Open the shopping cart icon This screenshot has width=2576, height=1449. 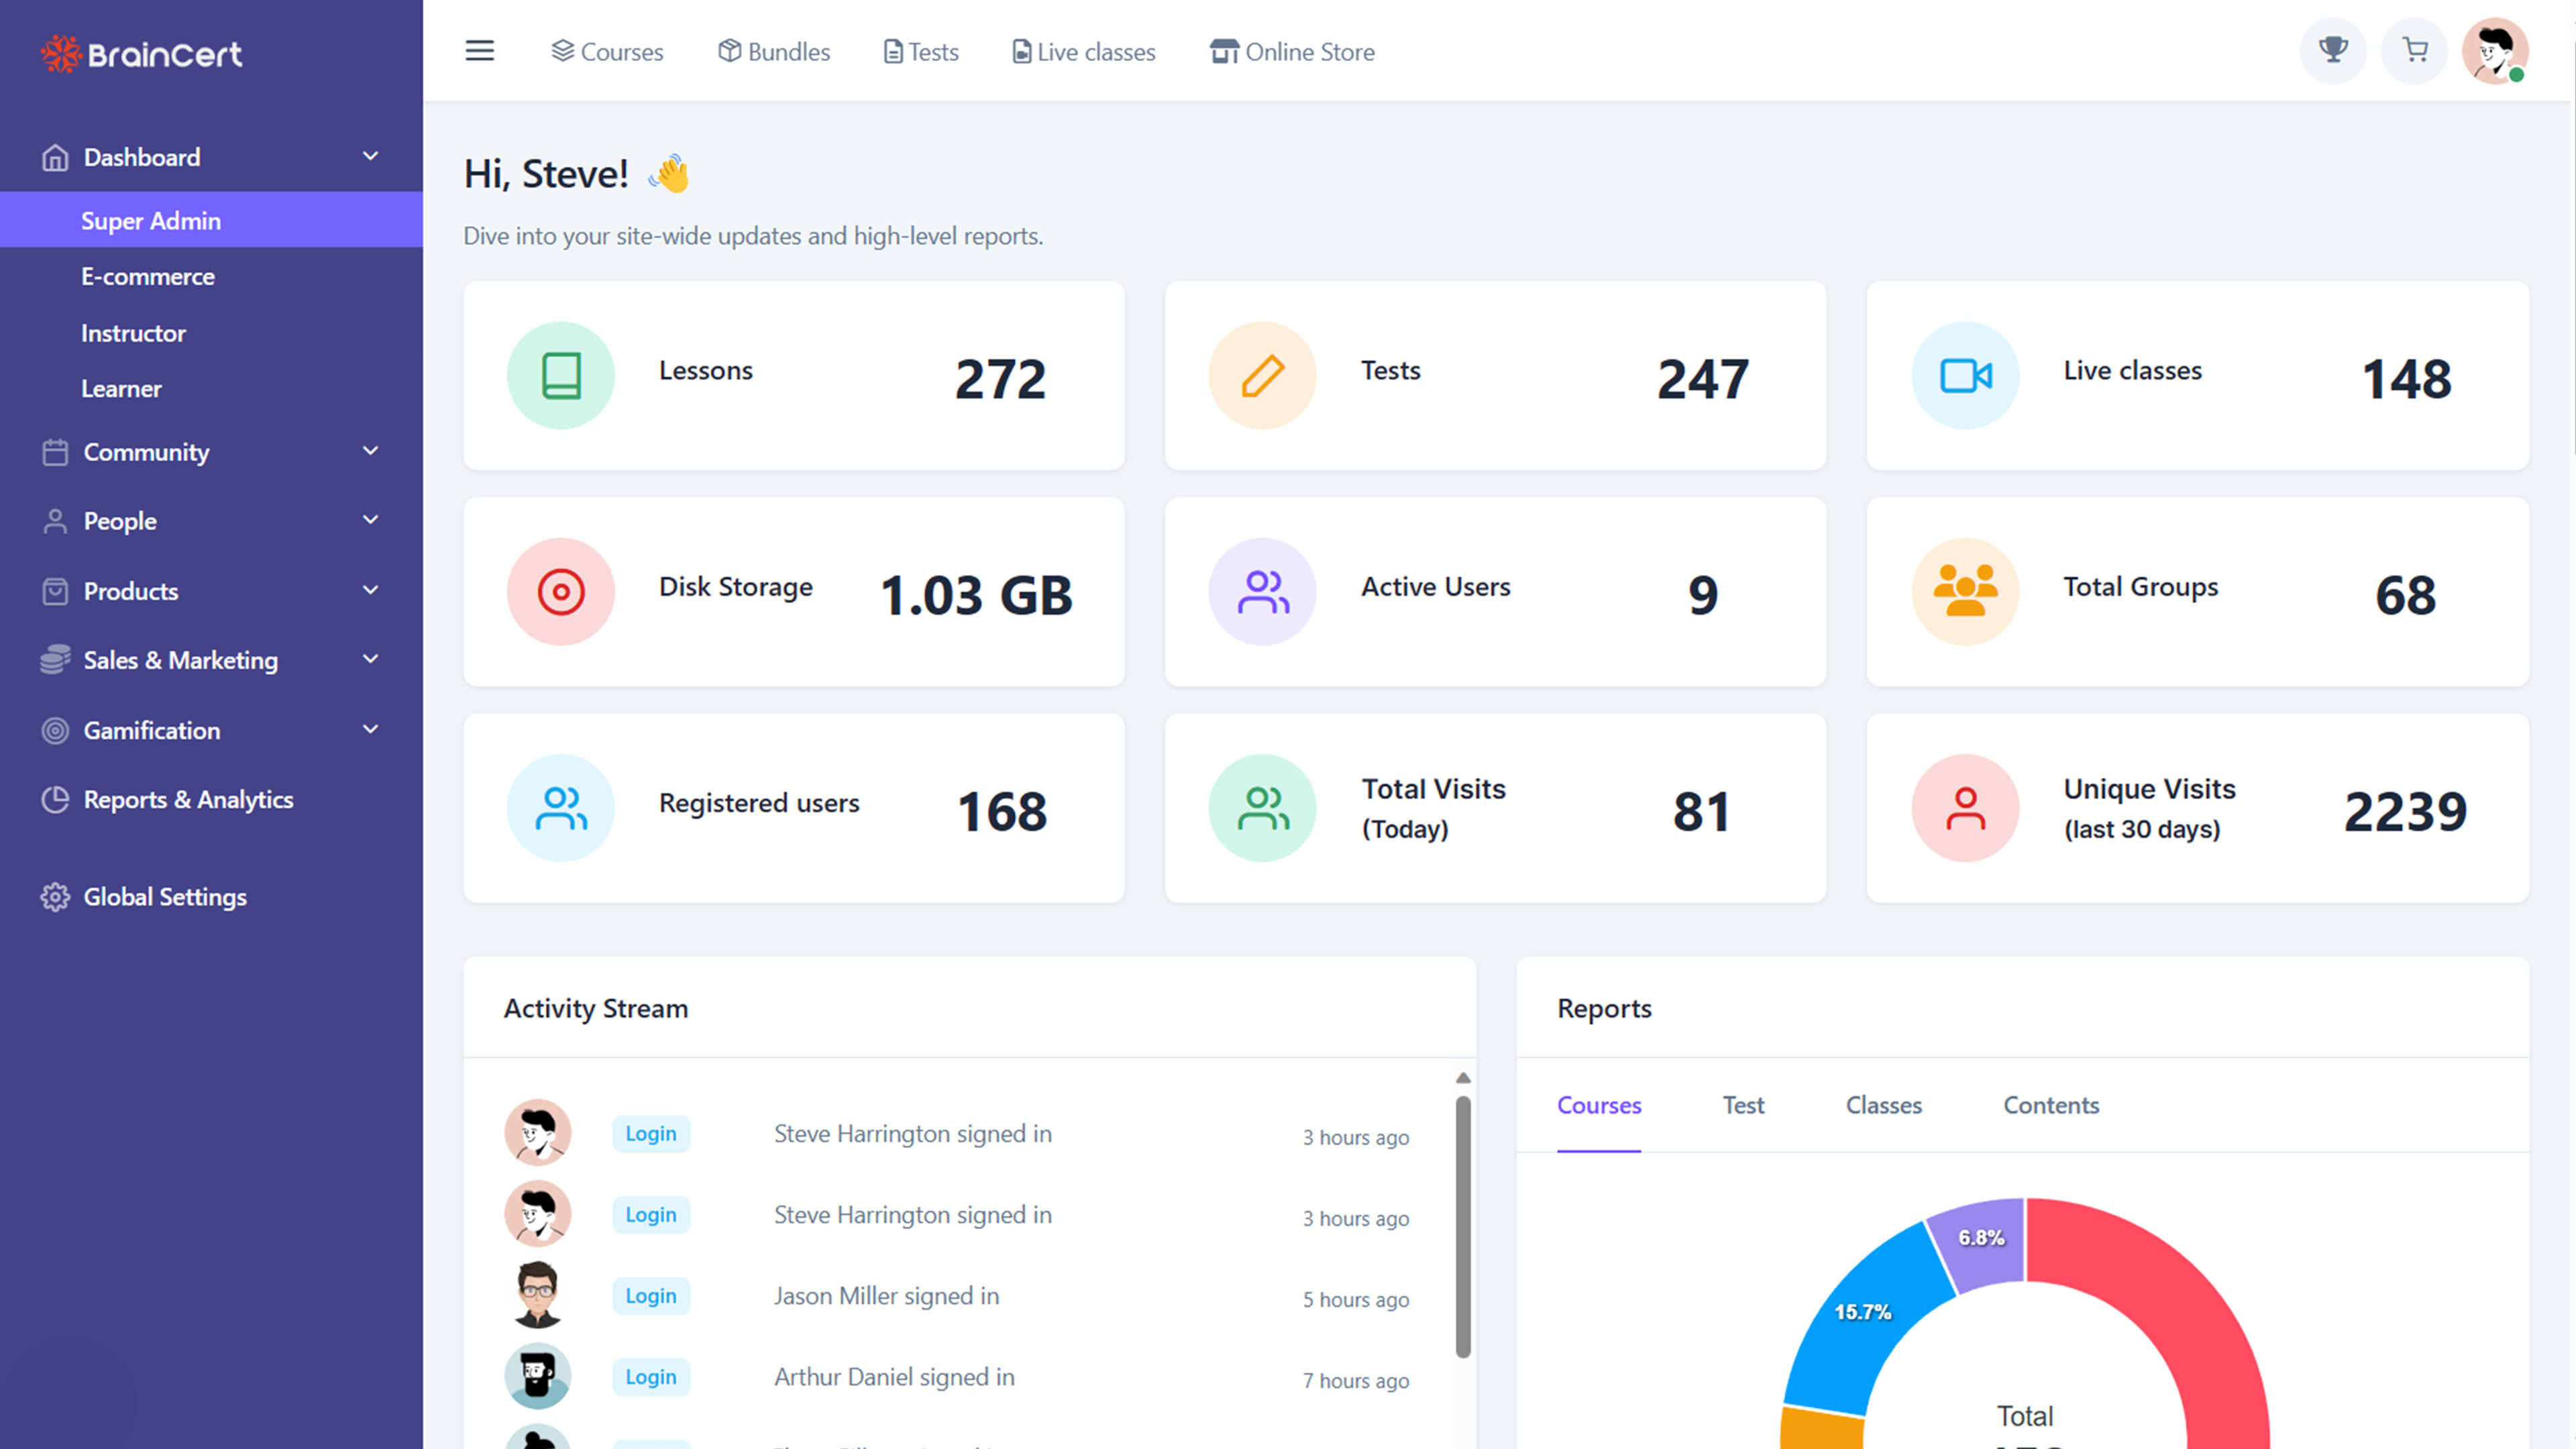point(2414,51)
